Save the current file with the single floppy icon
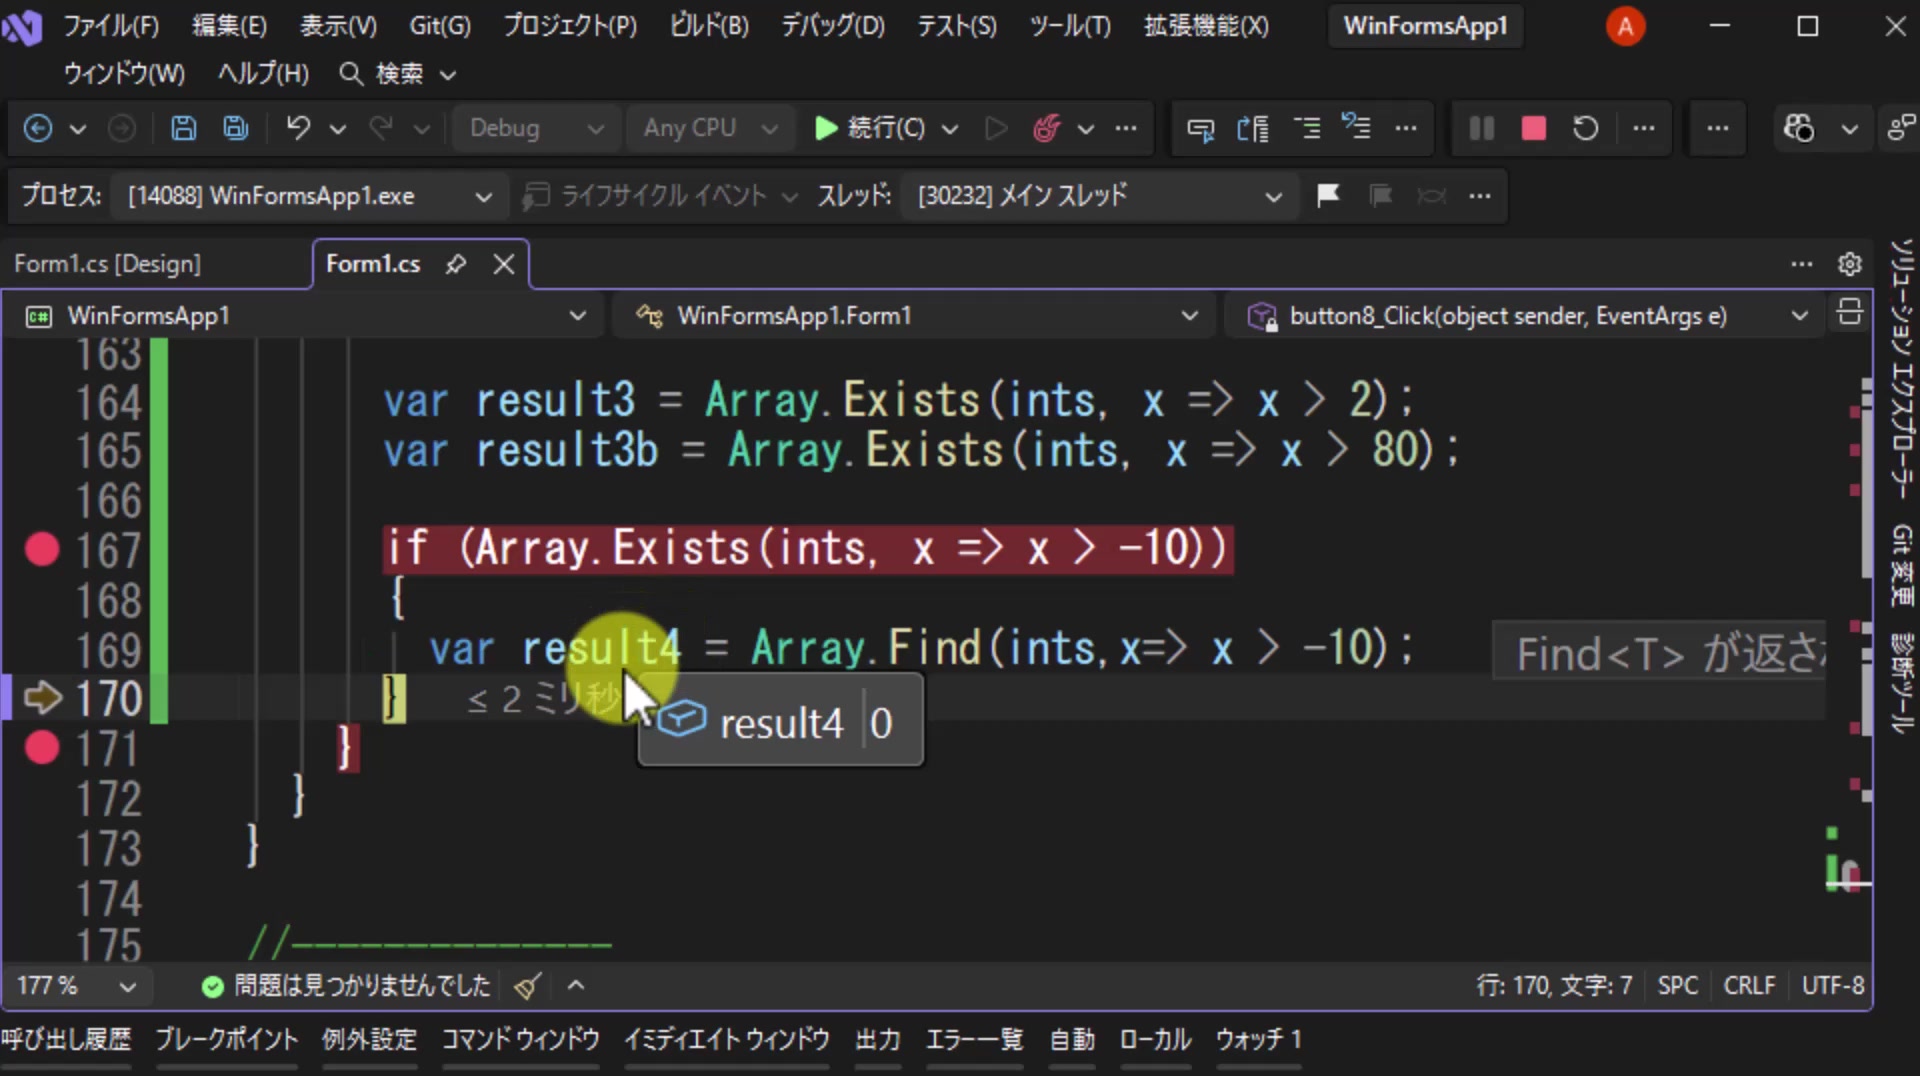This screenshot has height=1076, width=1920. click(183, 128)
